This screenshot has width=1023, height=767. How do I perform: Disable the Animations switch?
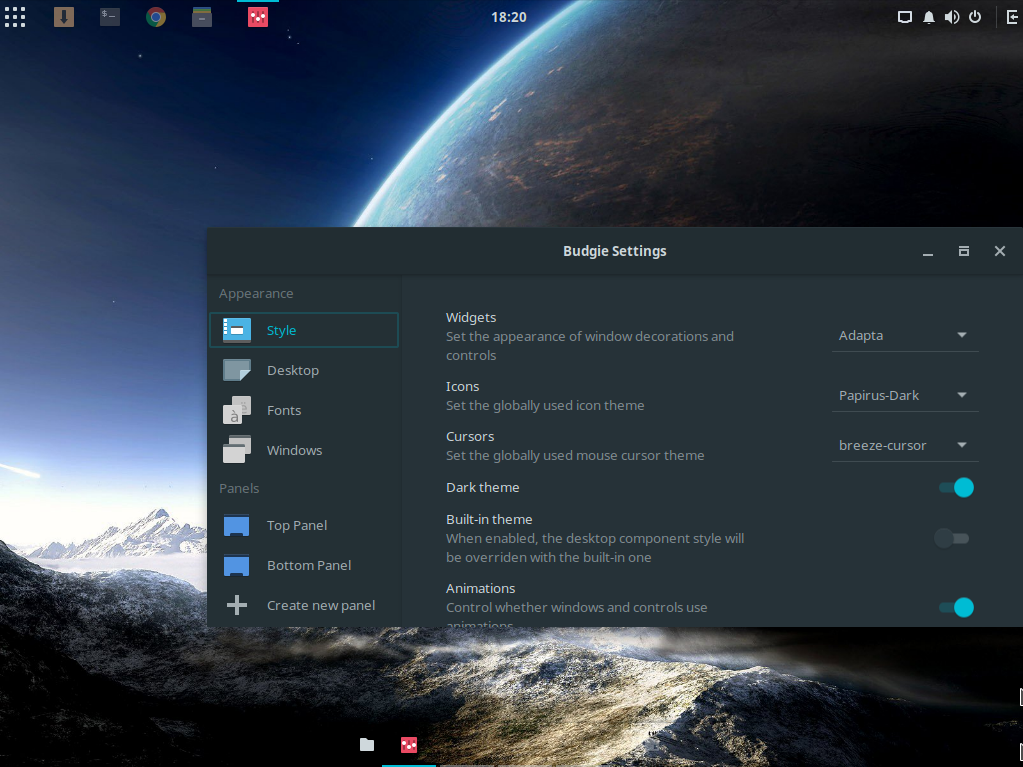pyautogui.click(x=956, y=607)
